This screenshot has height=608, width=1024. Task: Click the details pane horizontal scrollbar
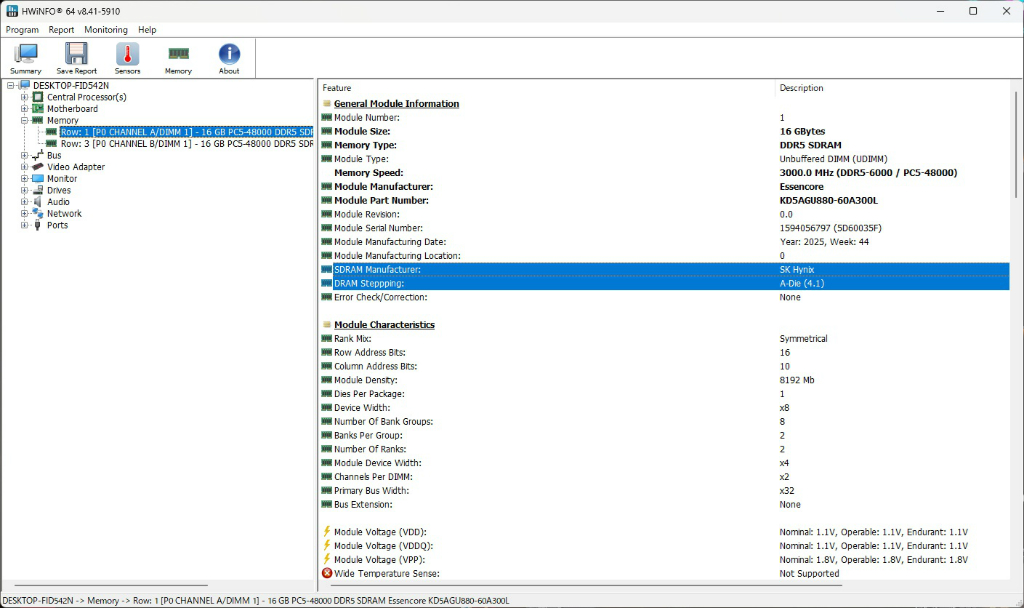point(586,585)
